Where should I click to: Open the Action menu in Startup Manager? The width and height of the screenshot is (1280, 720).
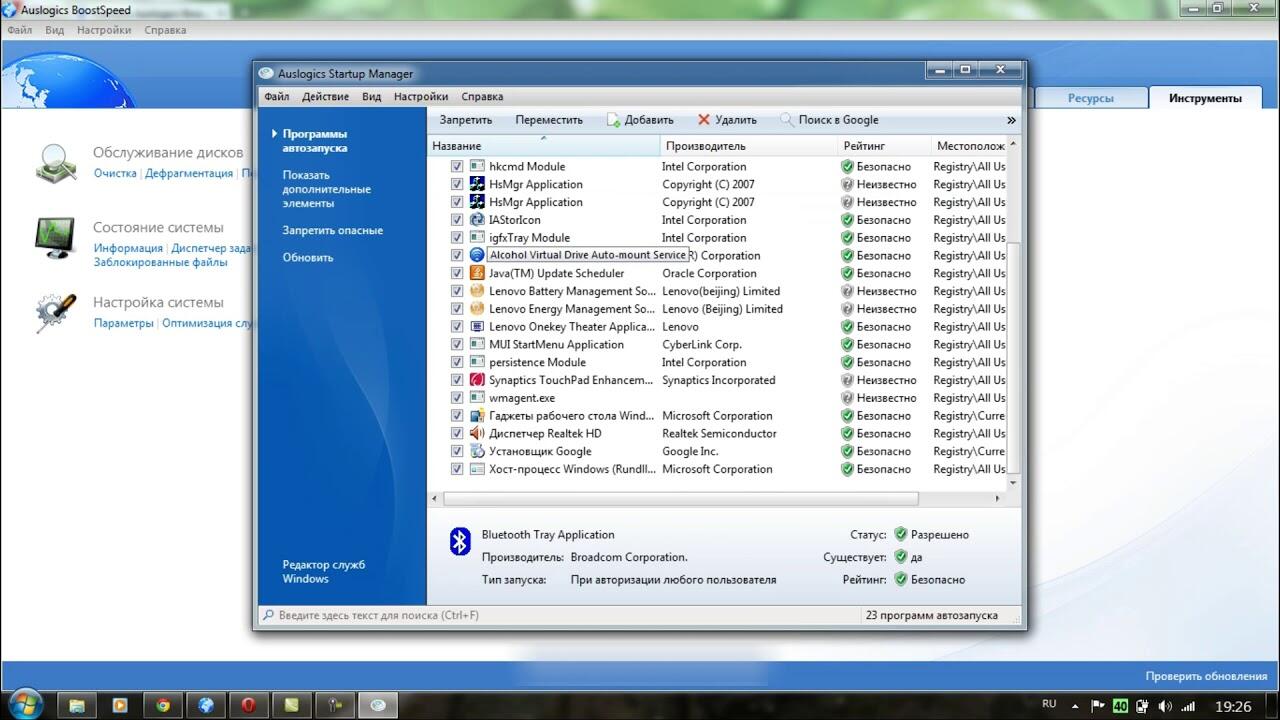pyautogui.click(x=325, y=97)
